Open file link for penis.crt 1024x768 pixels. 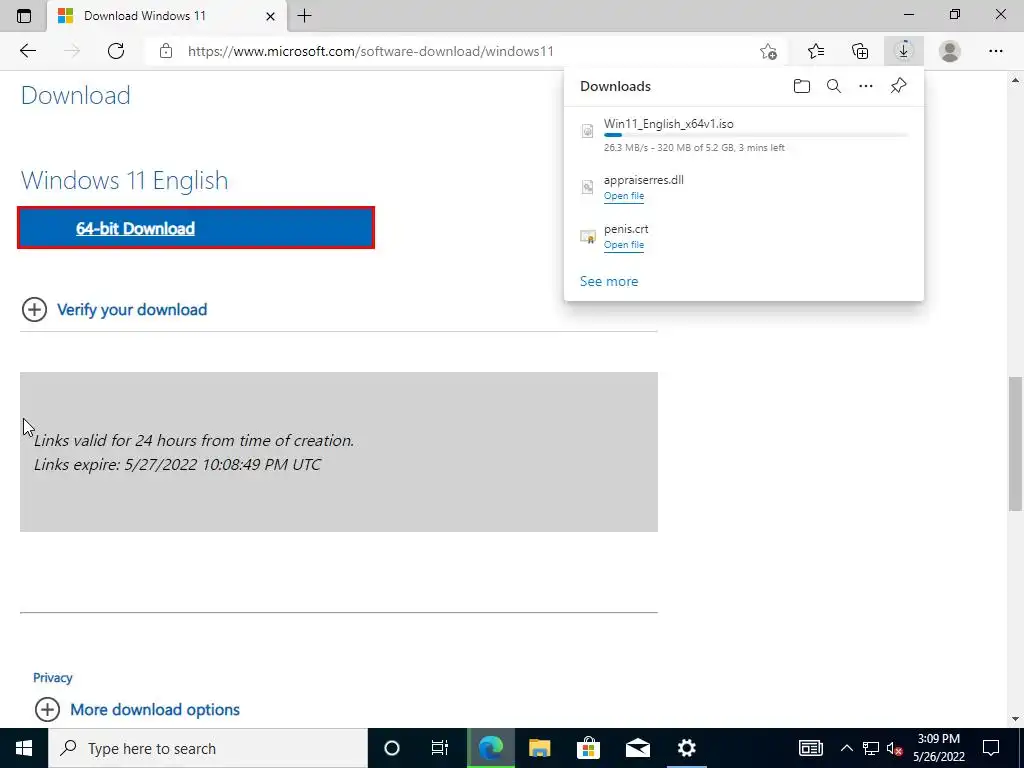click(624, 245)
